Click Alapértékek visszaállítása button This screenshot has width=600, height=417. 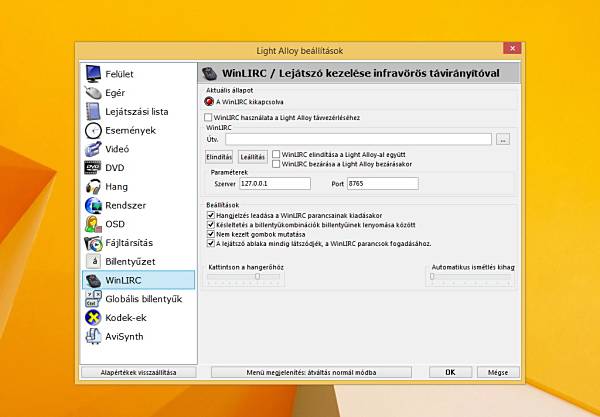[139, 372]
